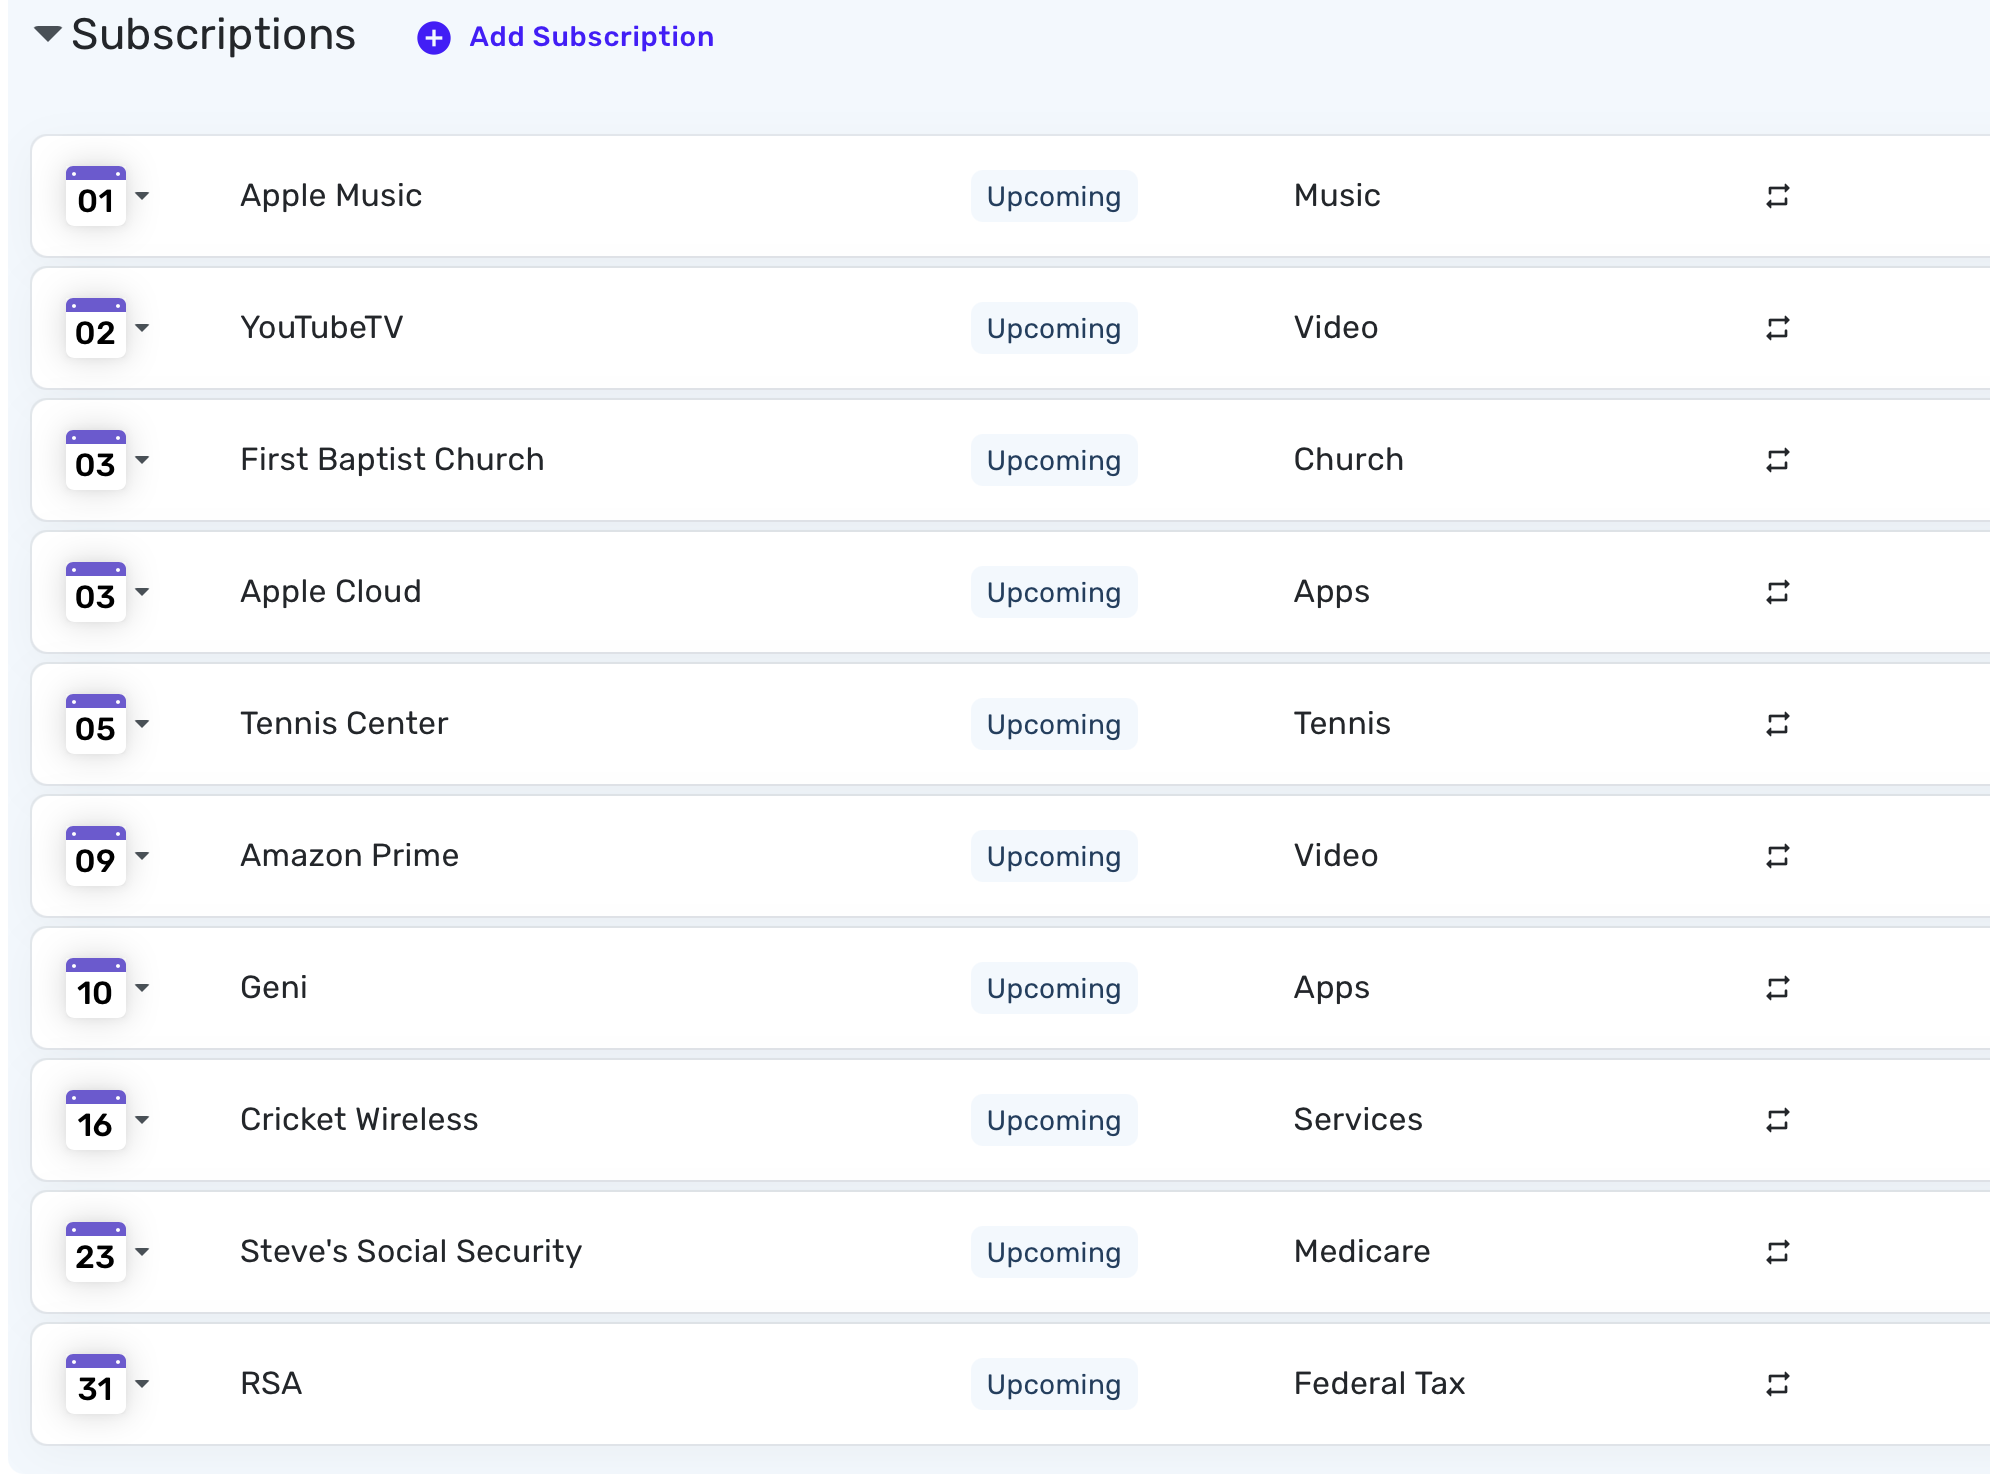Click the Upcoming badge for Tennis Center
The width and height of the screenshot is (1990, 1484).
click(1054, 724)
